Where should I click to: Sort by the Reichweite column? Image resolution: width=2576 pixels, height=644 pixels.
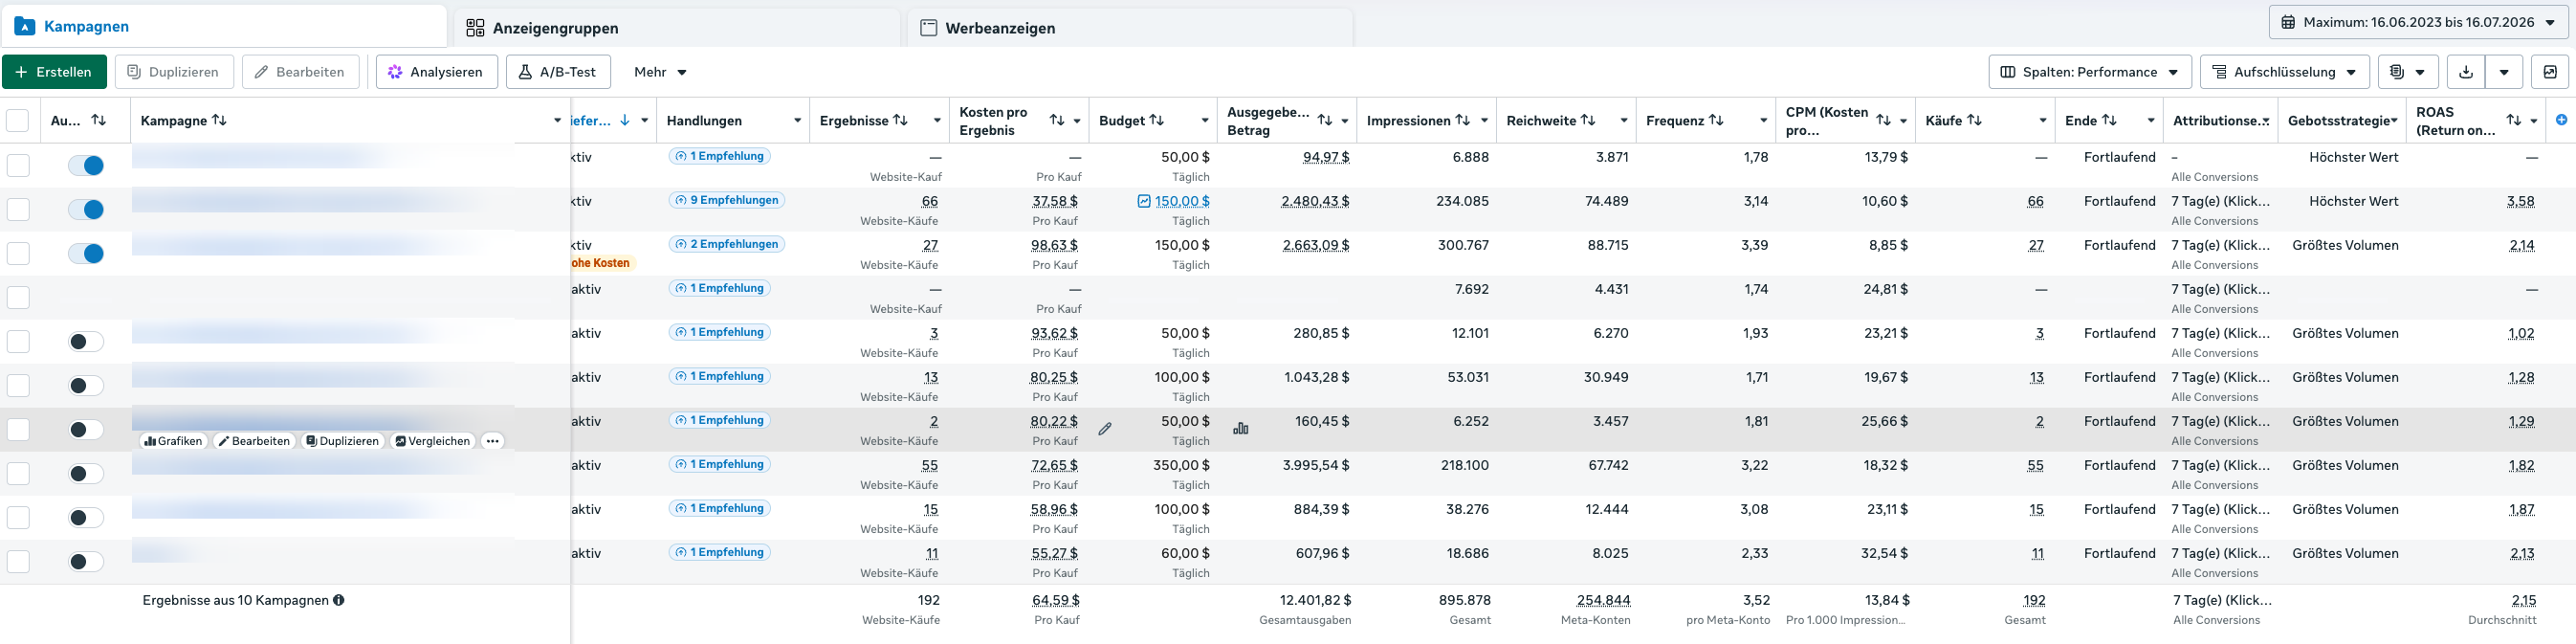(x=1588, y=120)
